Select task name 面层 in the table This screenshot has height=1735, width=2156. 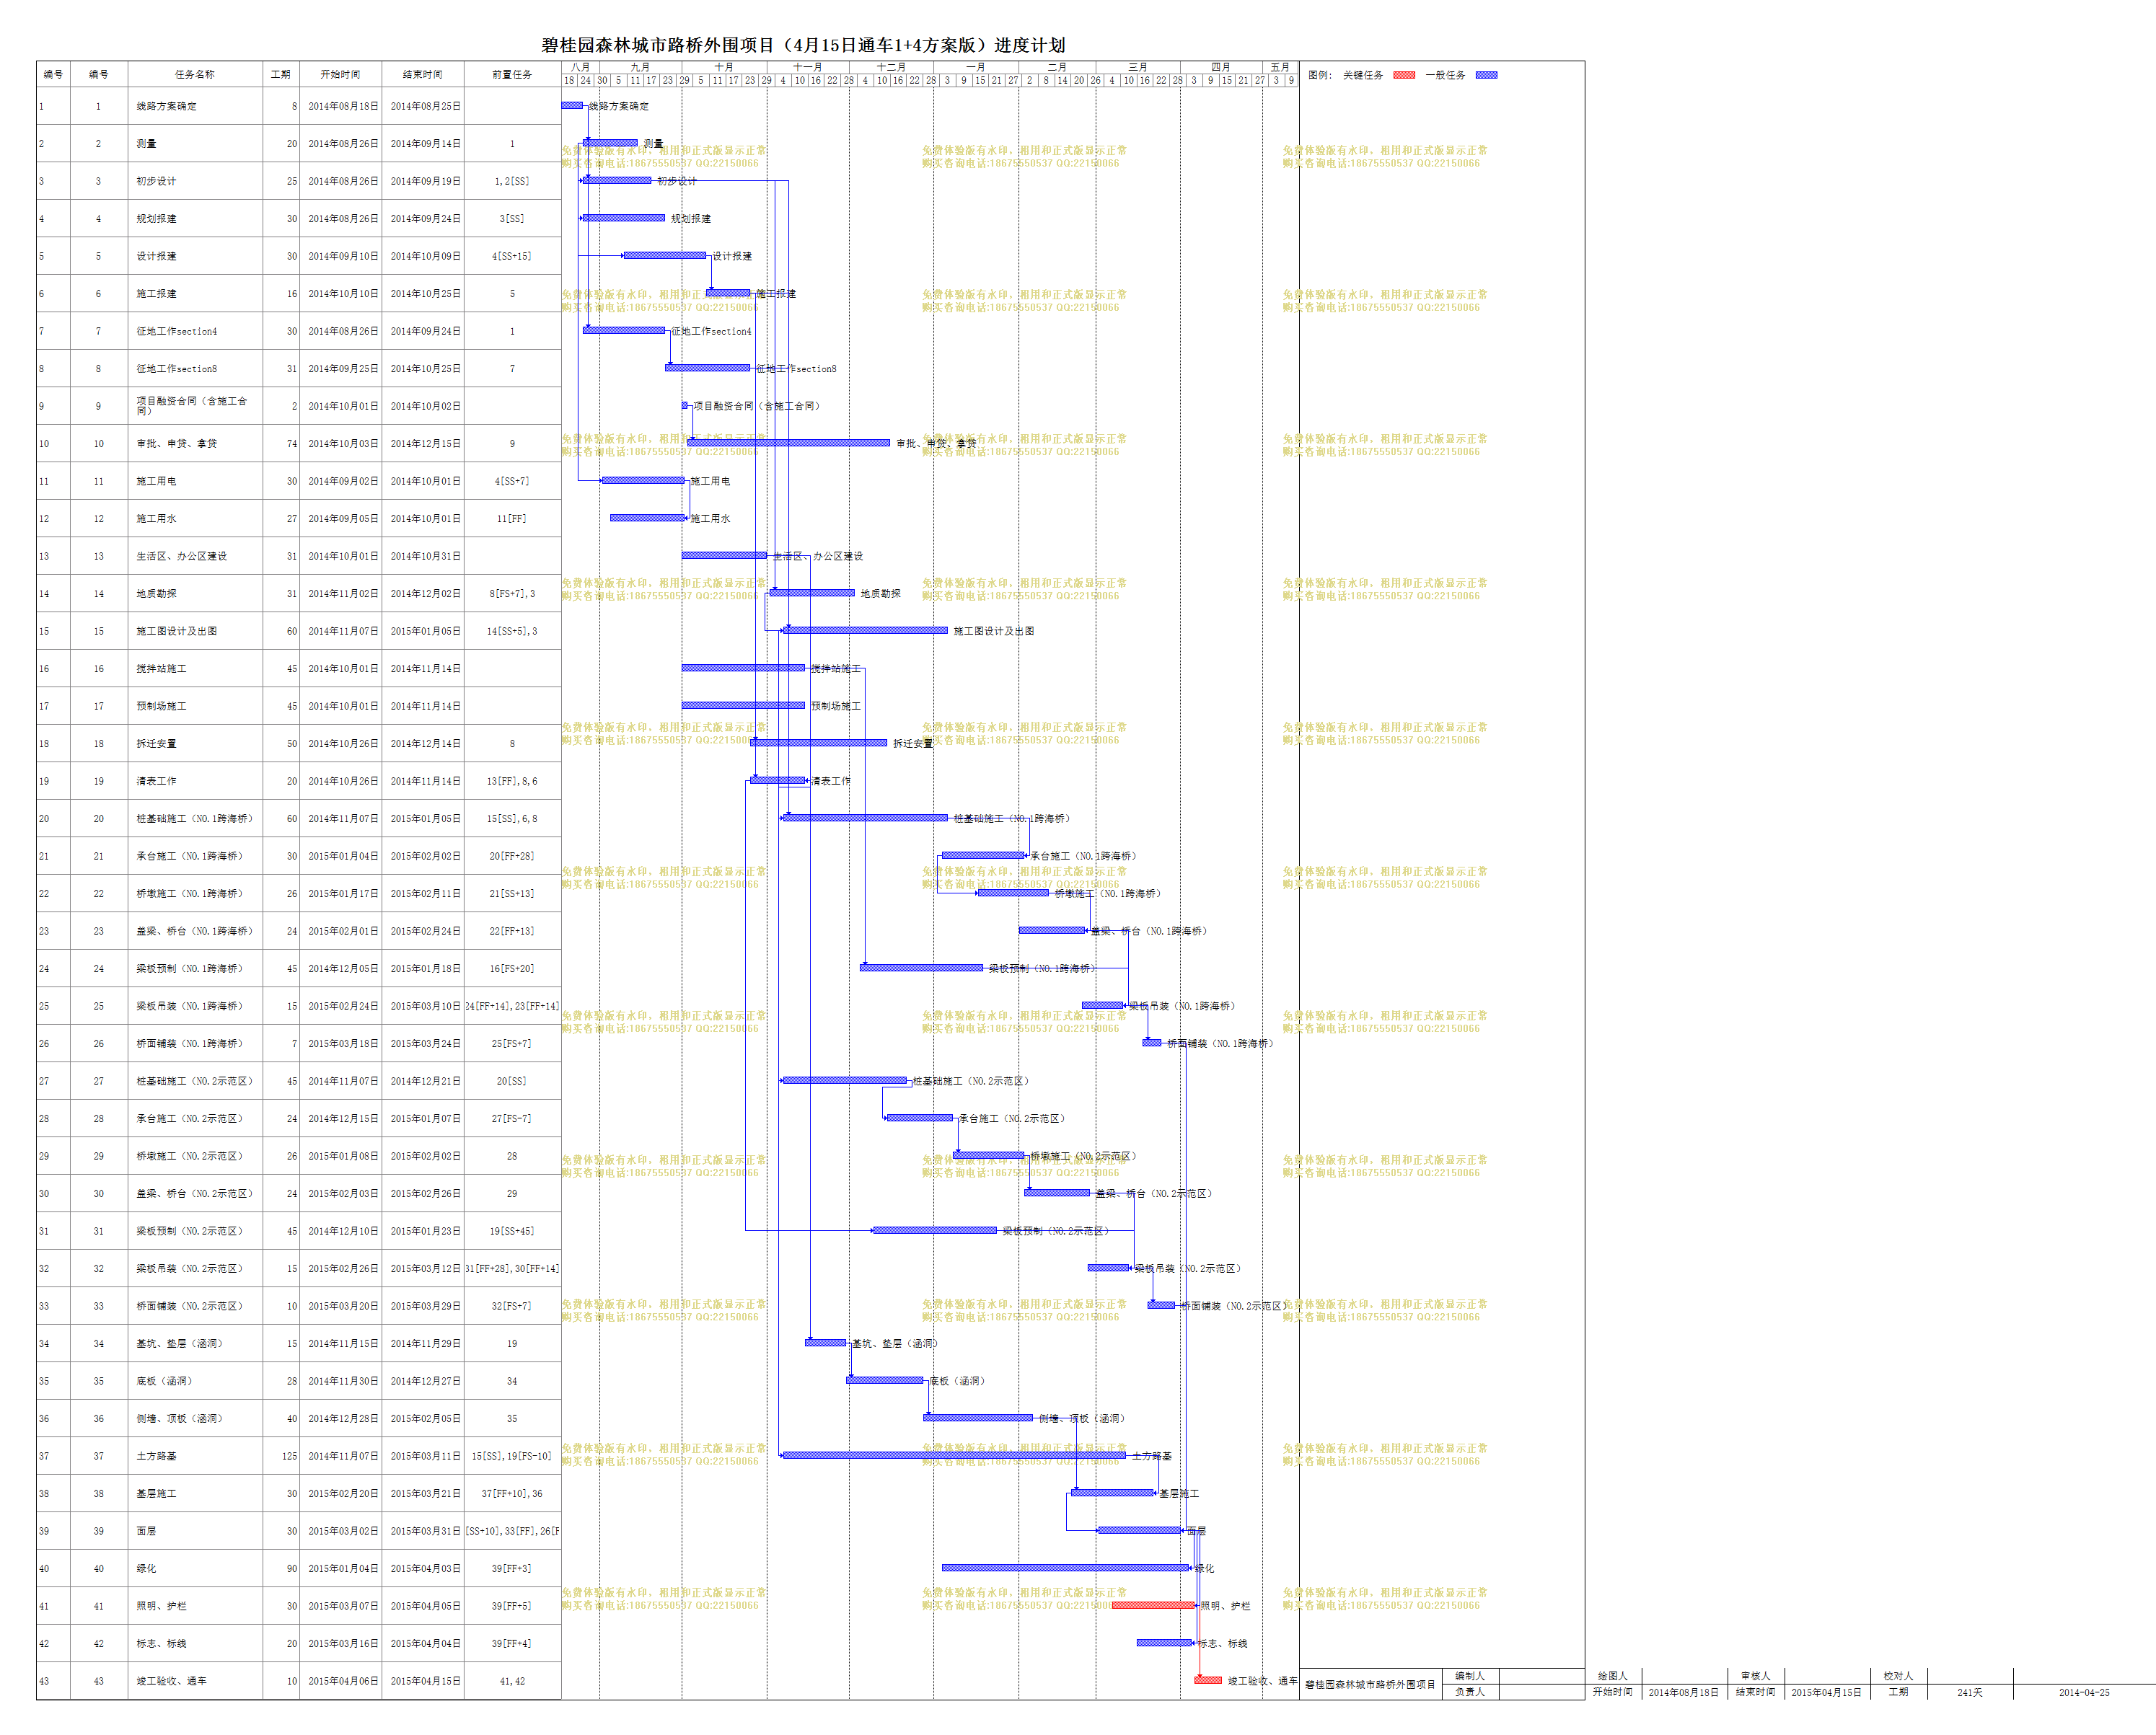(146, 1531)
